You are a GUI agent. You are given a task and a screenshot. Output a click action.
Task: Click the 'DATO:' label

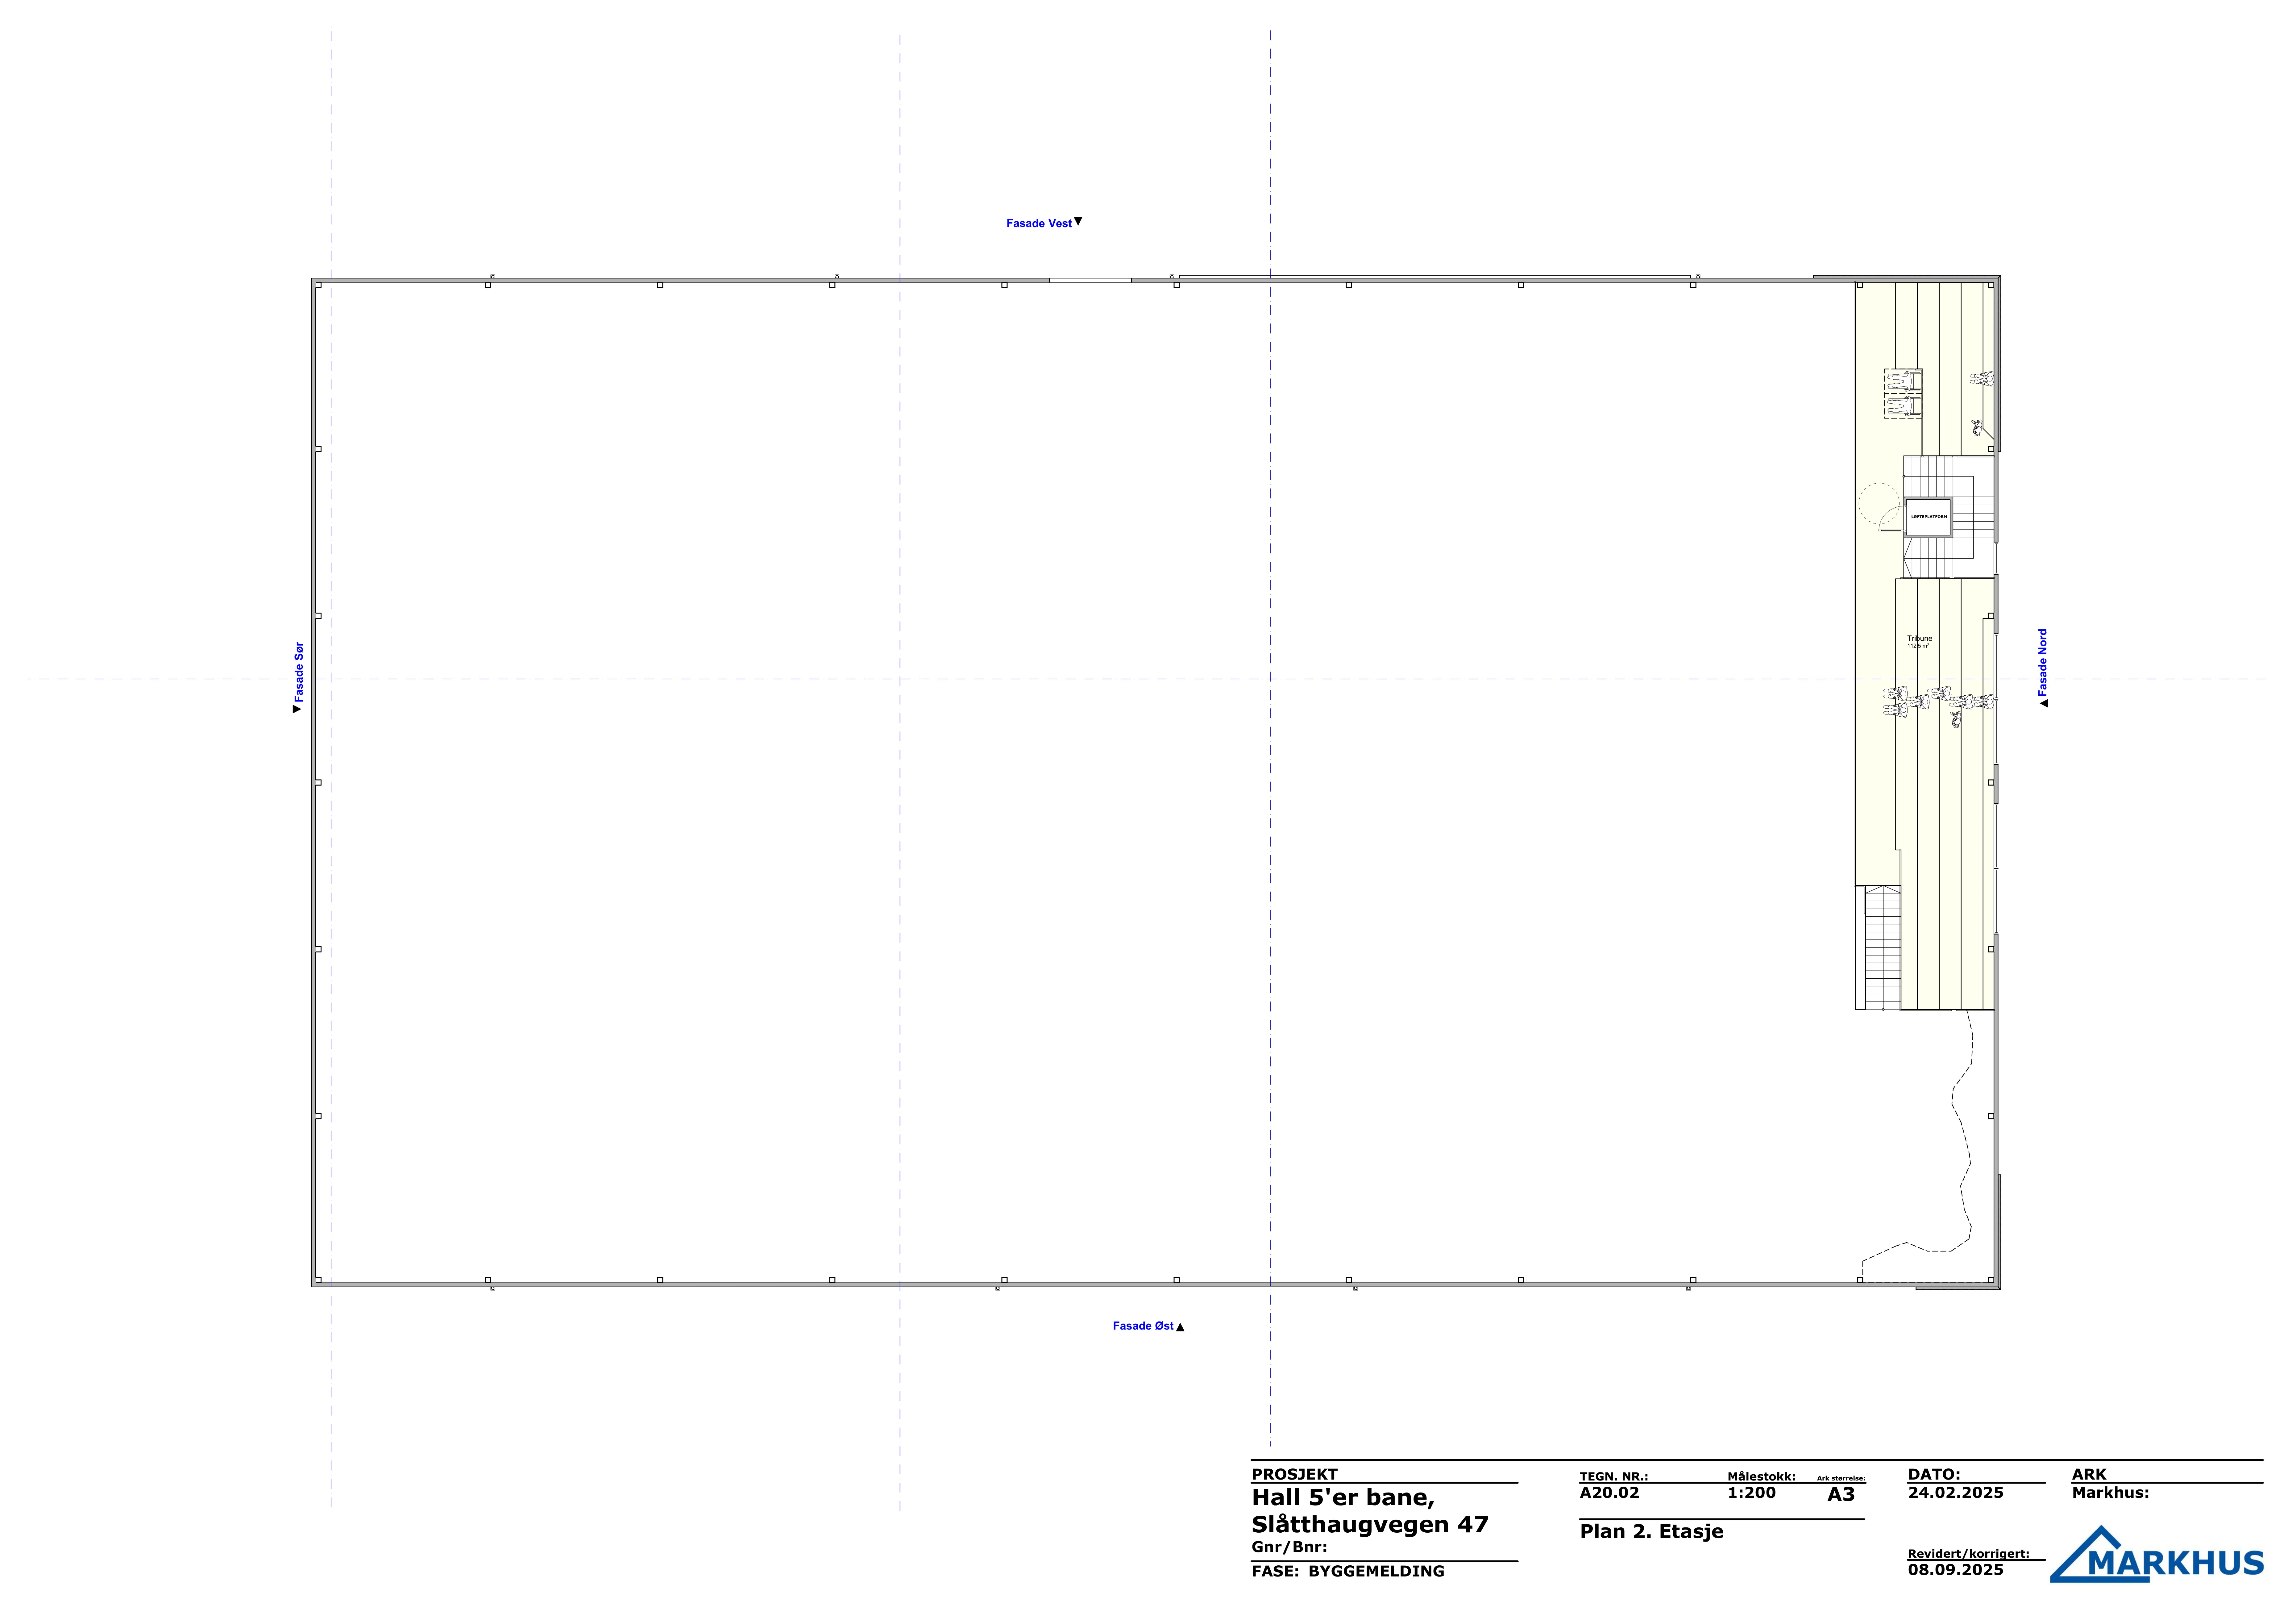[x=1934, y=1474]
